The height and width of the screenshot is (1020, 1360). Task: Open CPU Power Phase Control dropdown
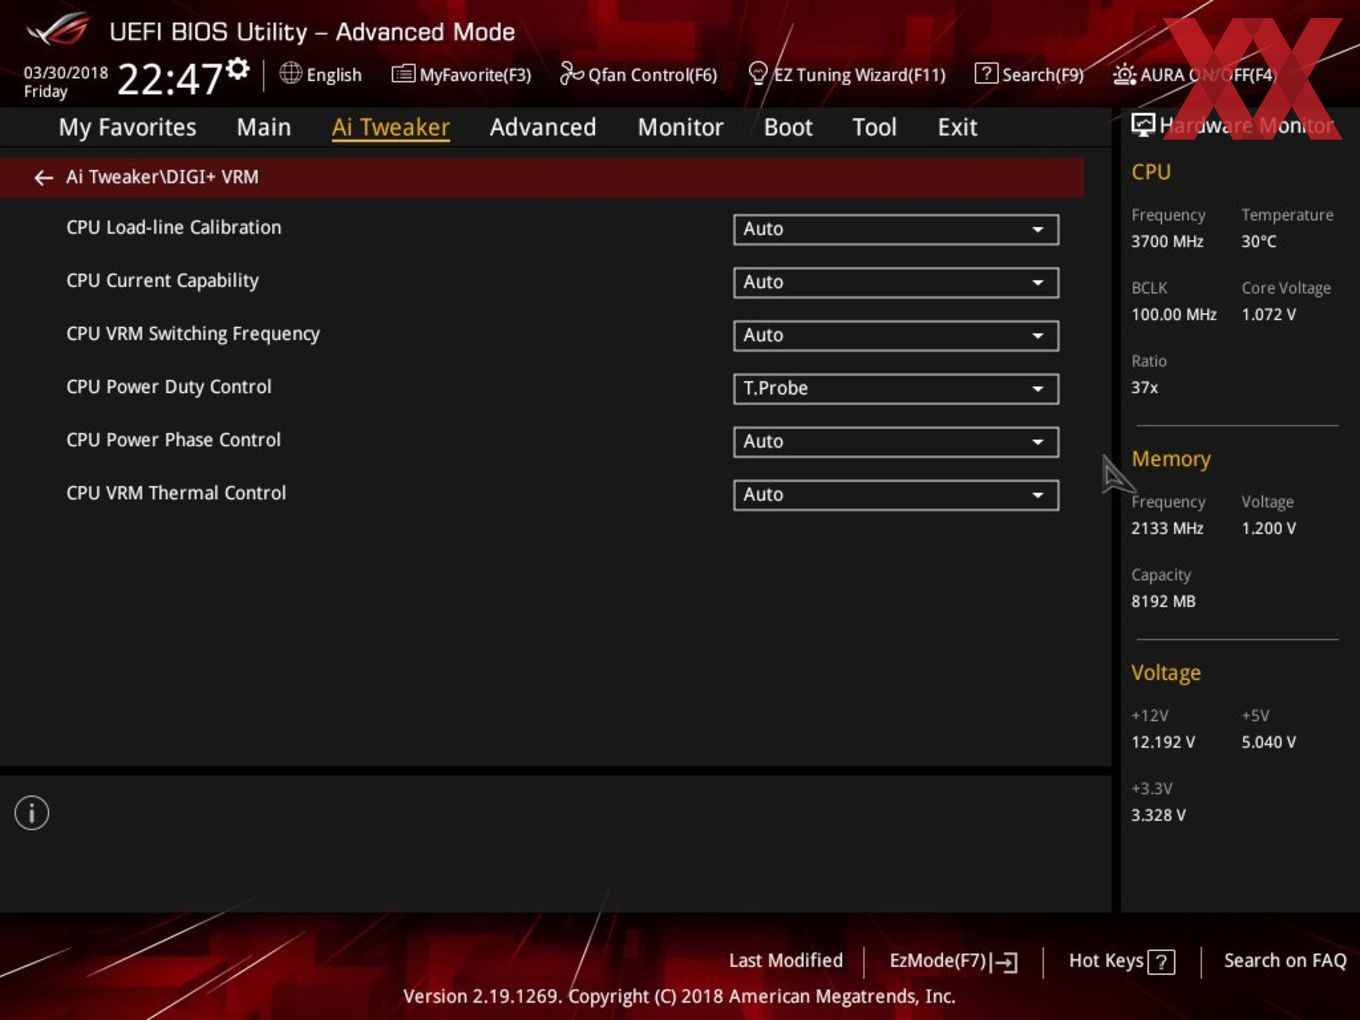(896, 441)
